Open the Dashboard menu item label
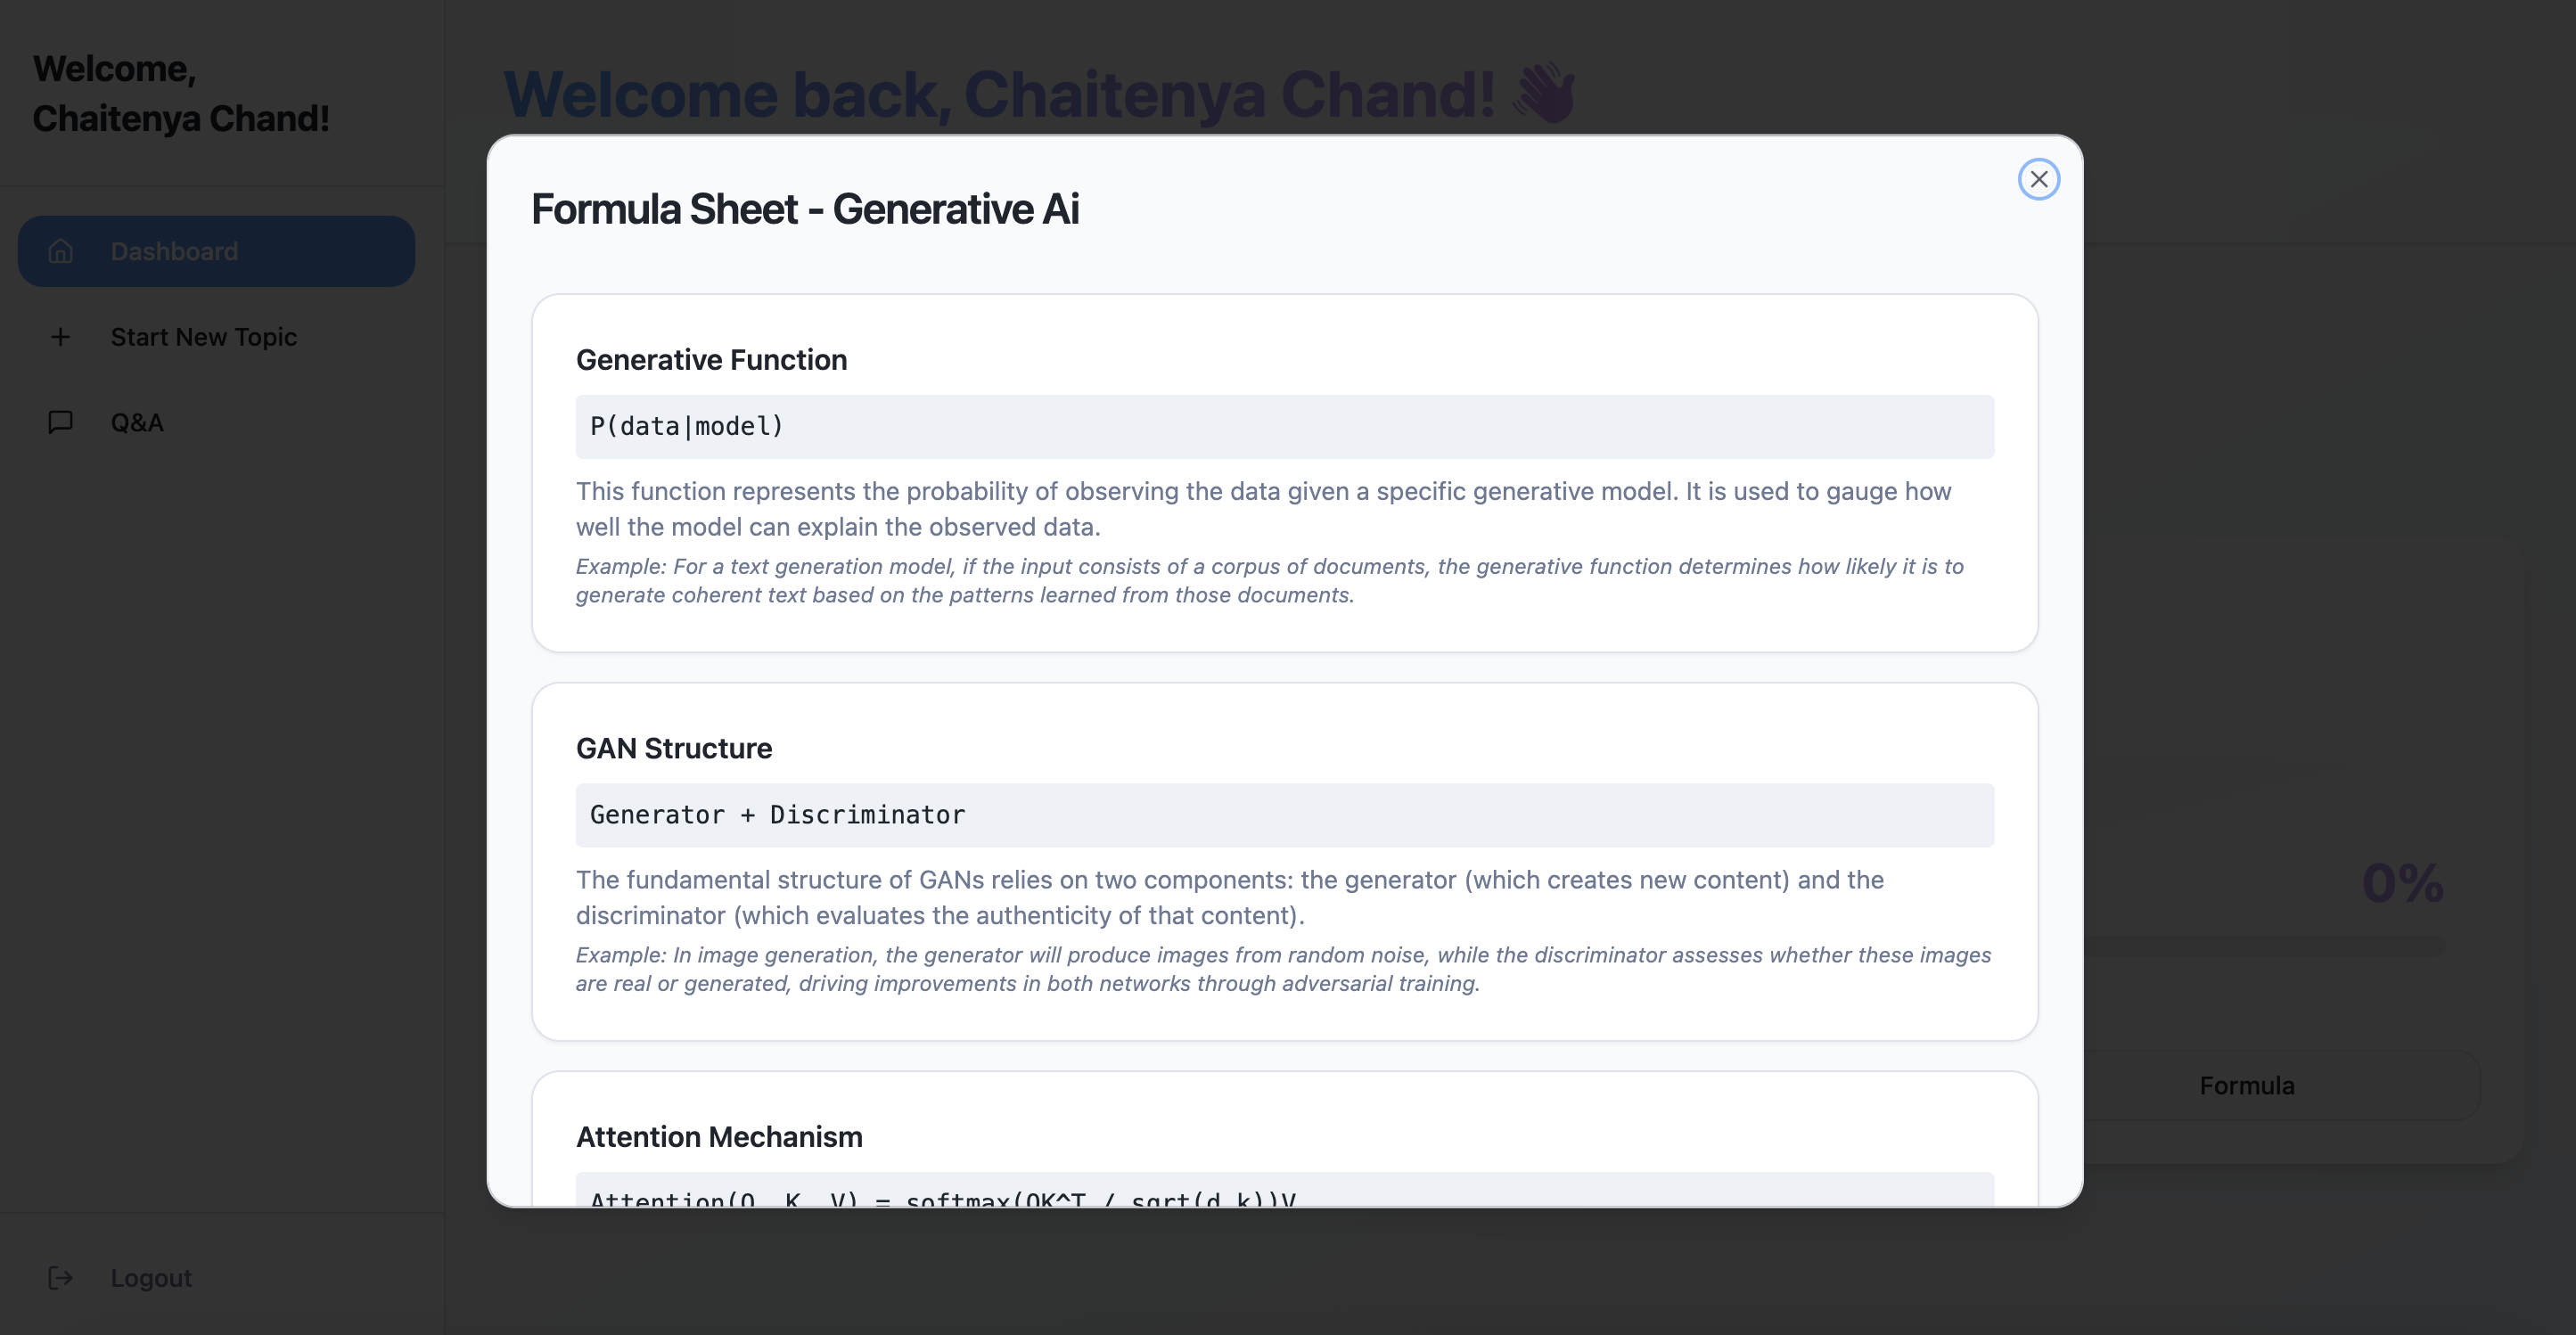The width and height of the screenshot is (2576, 1335). pos(174,251)
